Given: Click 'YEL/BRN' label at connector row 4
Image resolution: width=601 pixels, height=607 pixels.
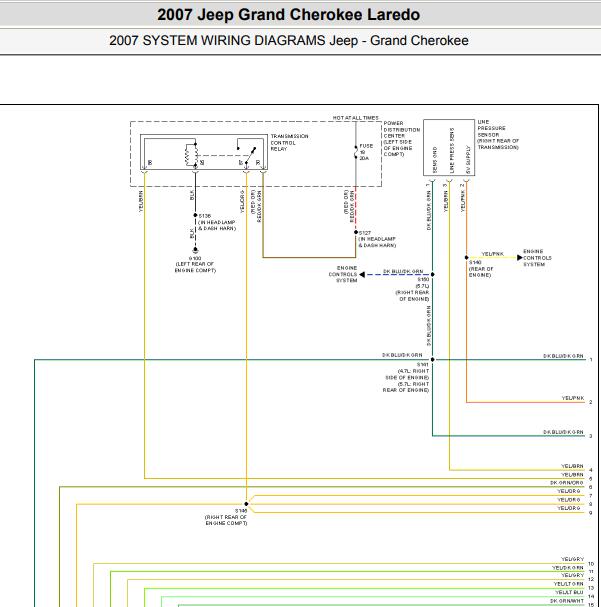Looking at the screenshot, I should pos(572,466).
